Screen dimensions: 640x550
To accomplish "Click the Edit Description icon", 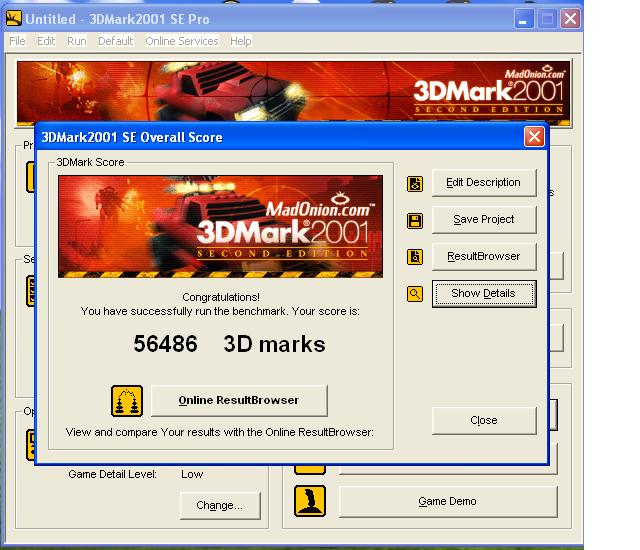I will tap(415, 184).
